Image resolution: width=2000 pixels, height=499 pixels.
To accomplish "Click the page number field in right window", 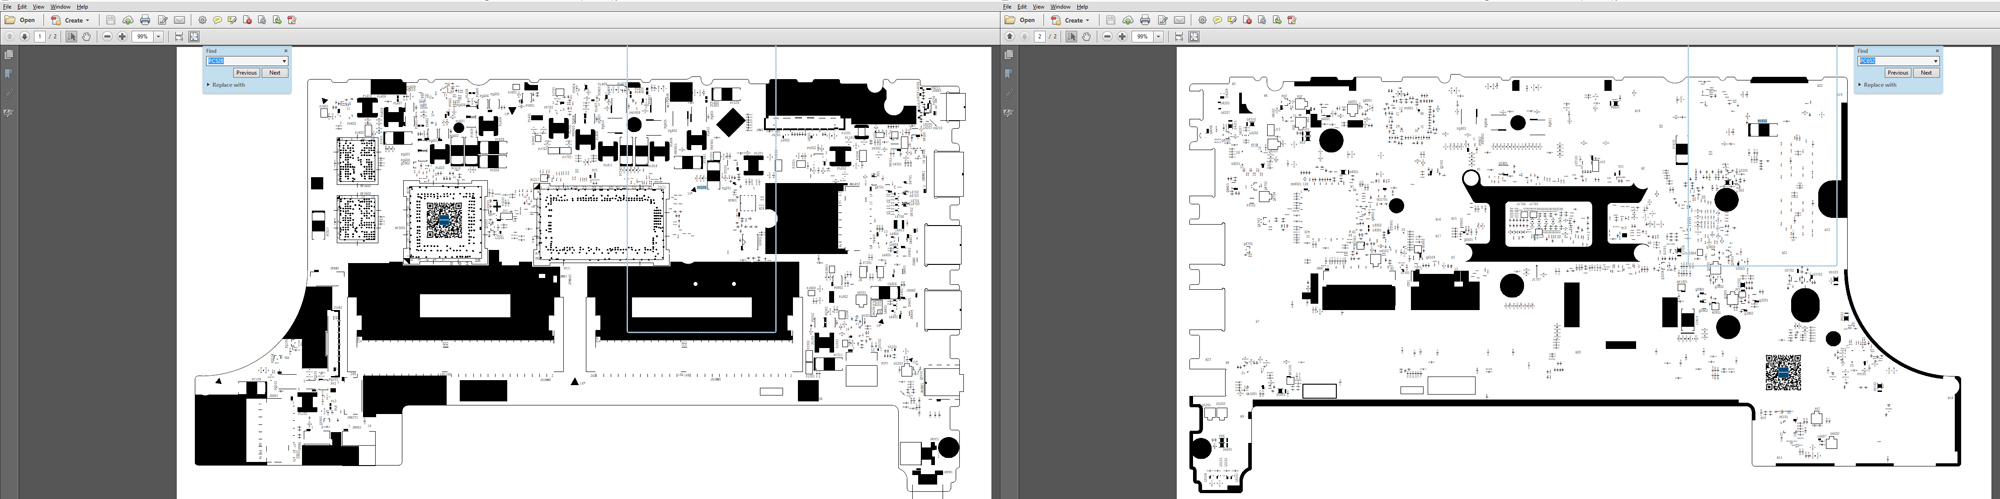I will [x=1040, y=37].
